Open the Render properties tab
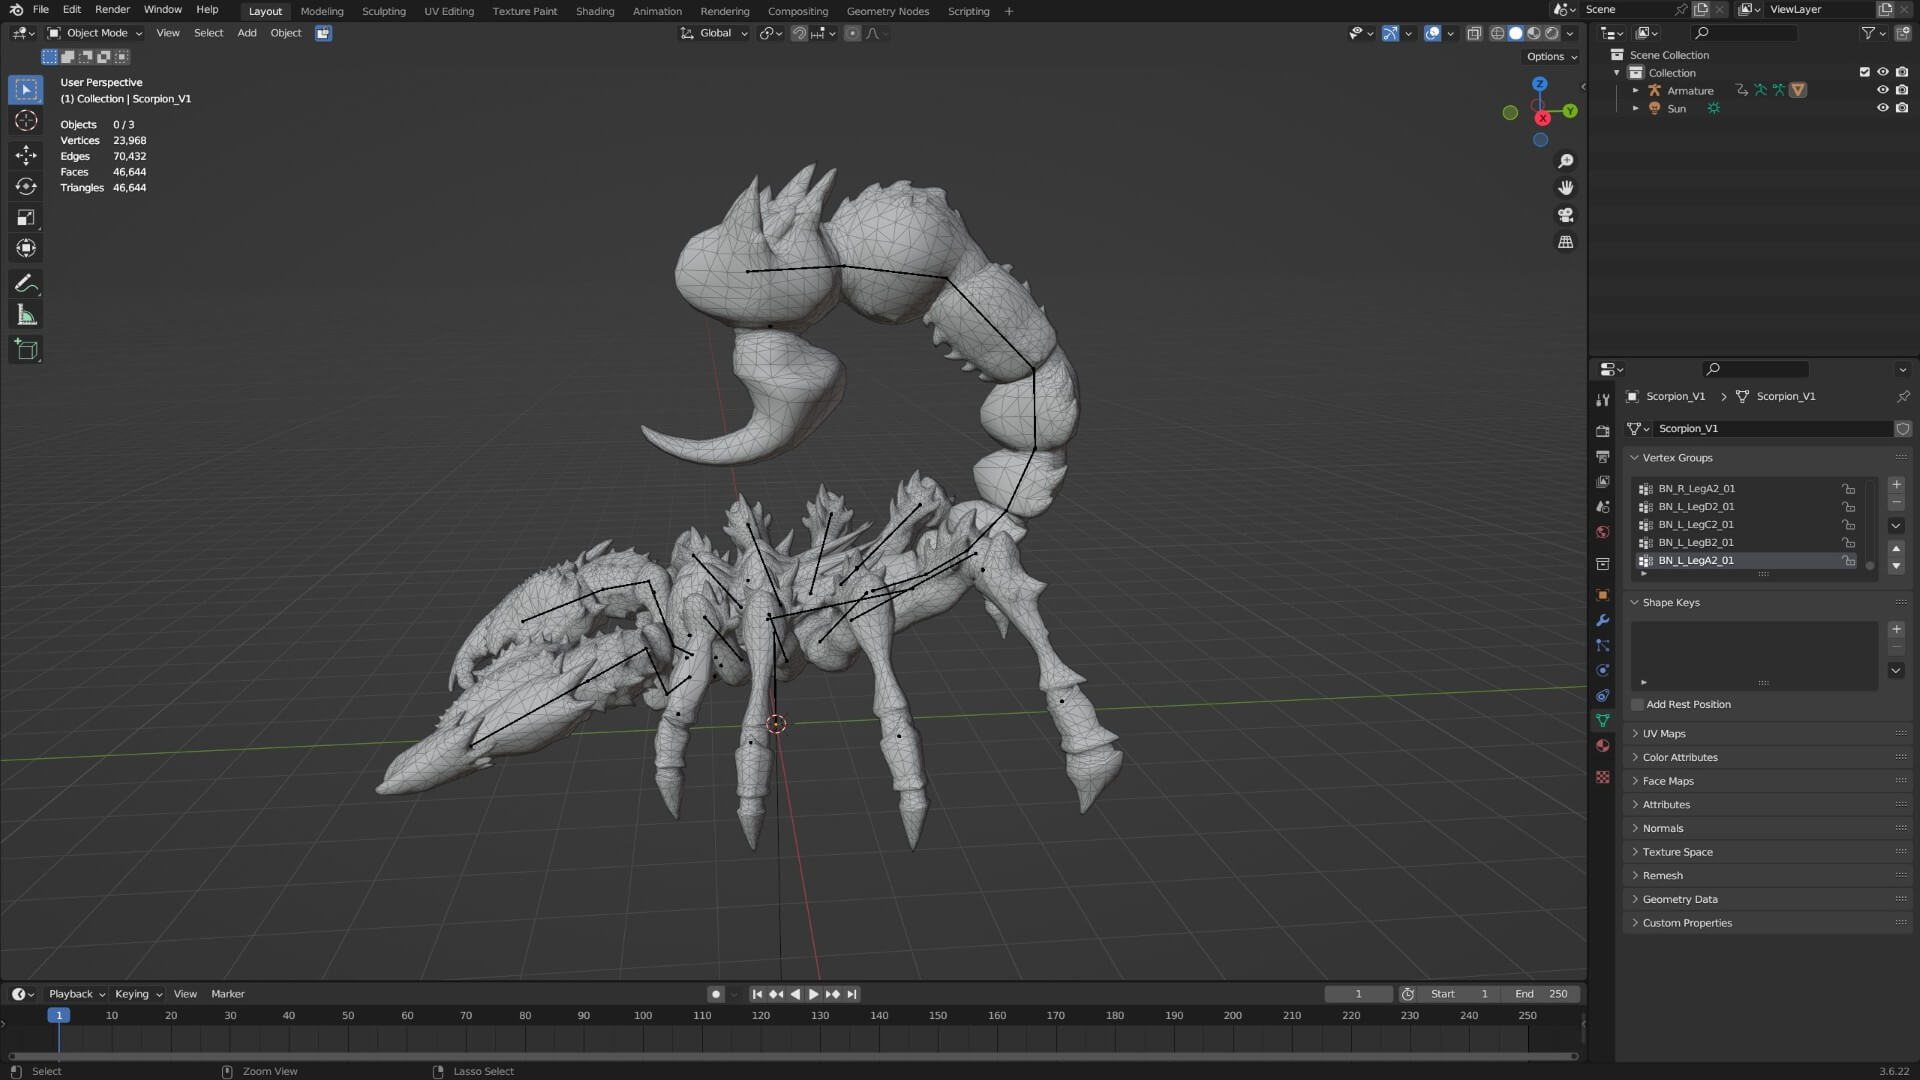The image size is (1920, 1080). pos(1603,431)
